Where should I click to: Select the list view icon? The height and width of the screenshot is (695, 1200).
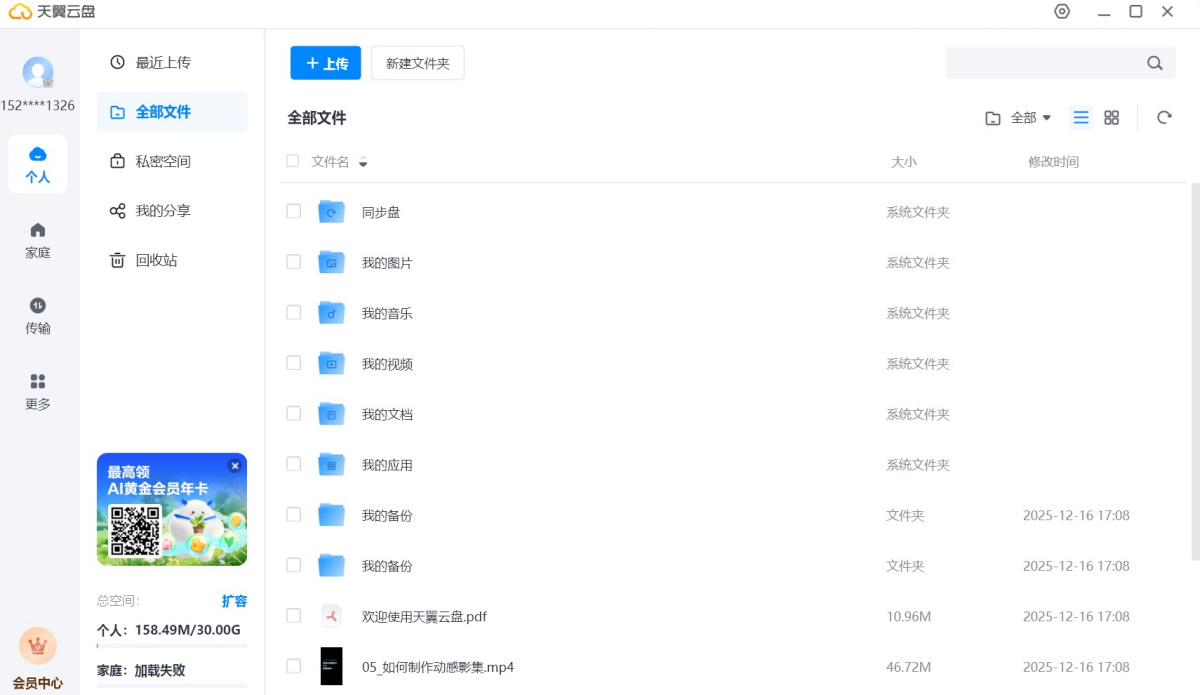[1081, 118]
